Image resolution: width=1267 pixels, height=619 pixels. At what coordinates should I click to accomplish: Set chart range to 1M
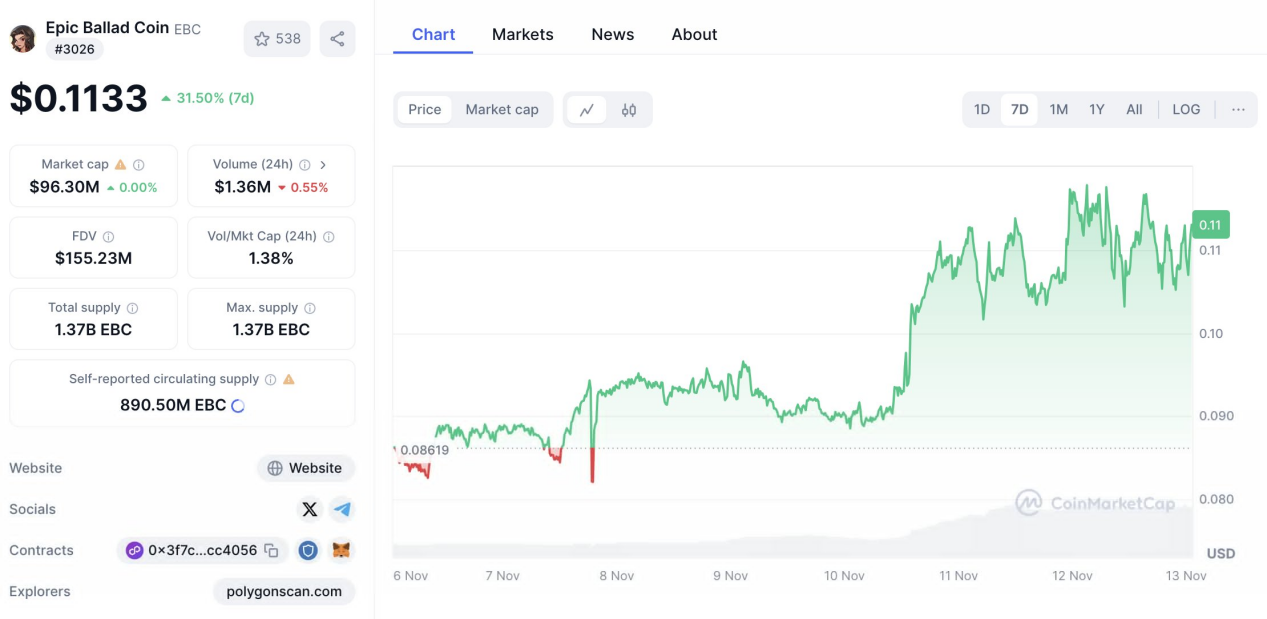1059,110
